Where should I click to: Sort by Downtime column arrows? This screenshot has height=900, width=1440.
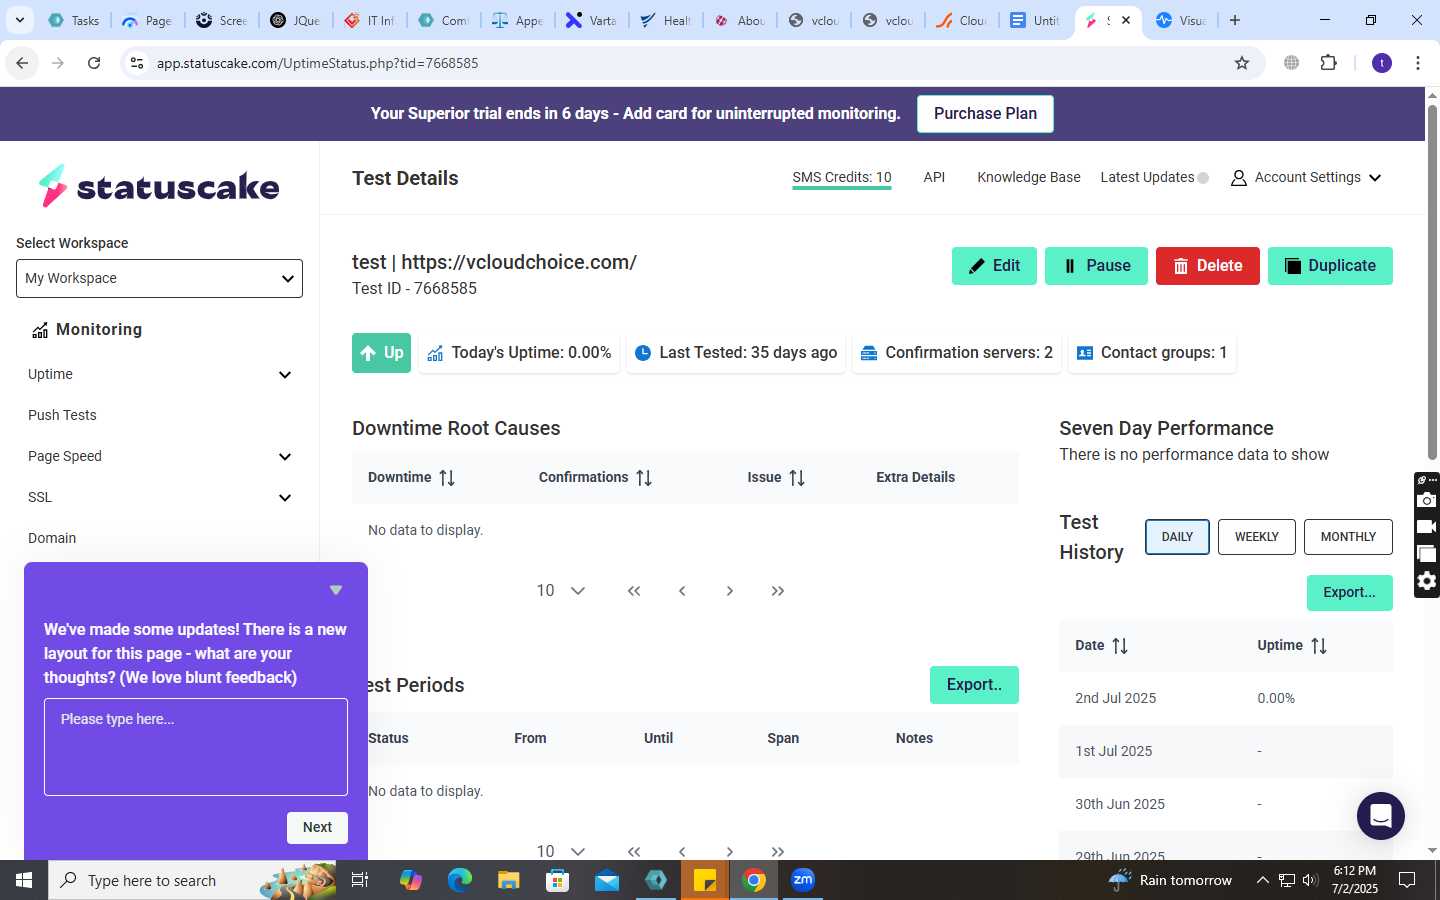447,478
